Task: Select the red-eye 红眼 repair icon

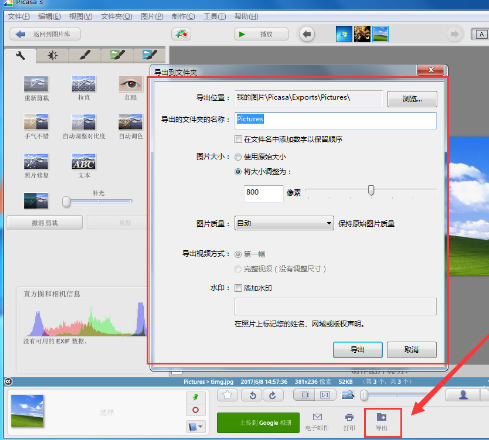Action: click(x=131, y=84)
